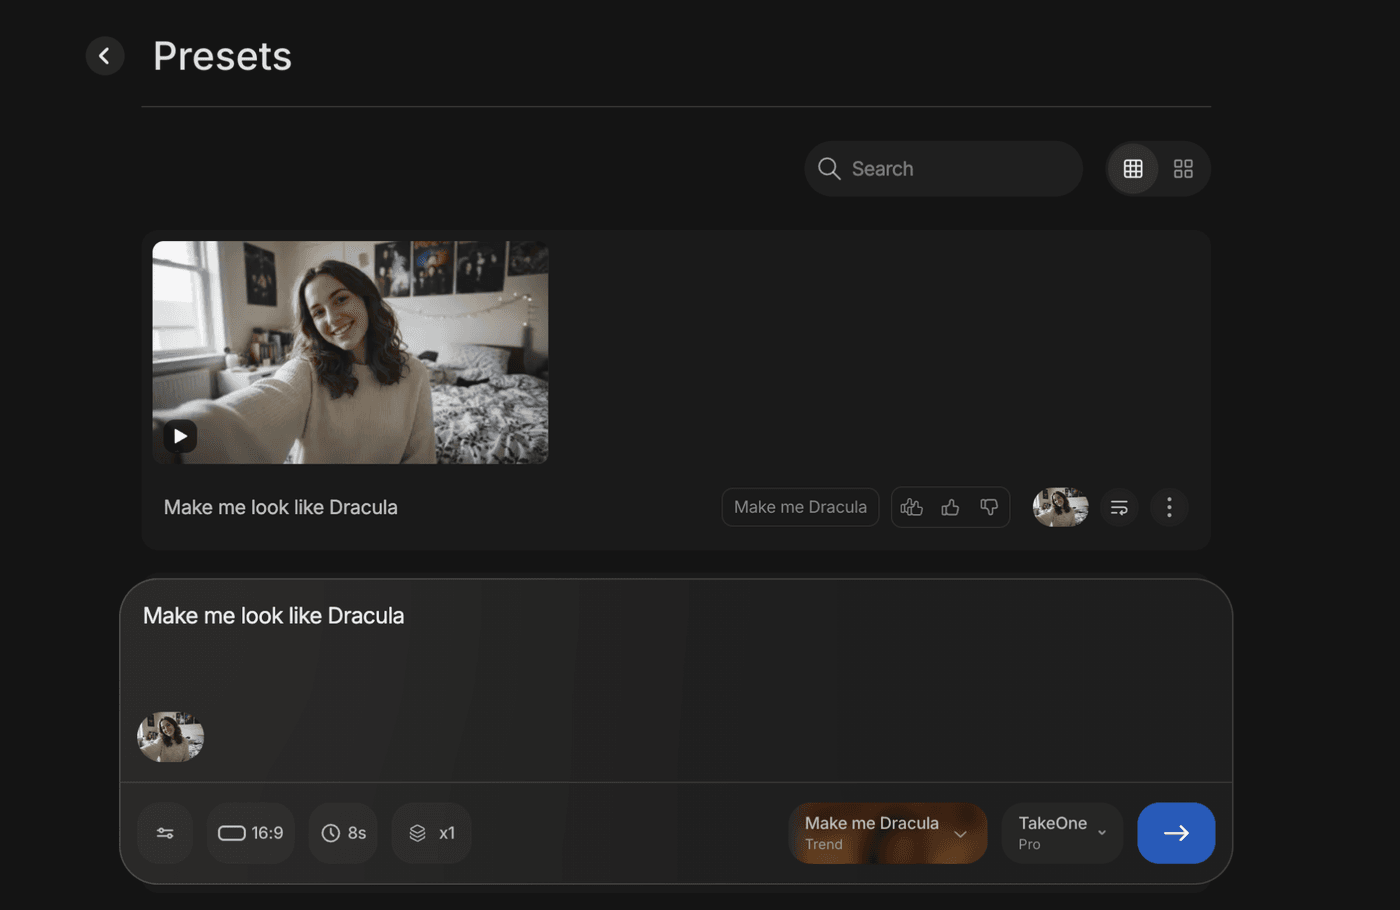Click the search magnifier icon

tap(829, 169)
